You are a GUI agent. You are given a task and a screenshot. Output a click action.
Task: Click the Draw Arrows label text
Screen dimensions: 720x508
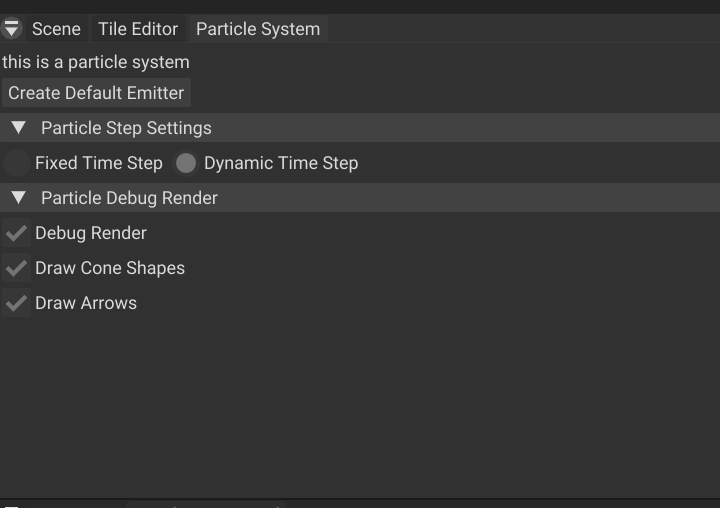(x=86, y=303)
